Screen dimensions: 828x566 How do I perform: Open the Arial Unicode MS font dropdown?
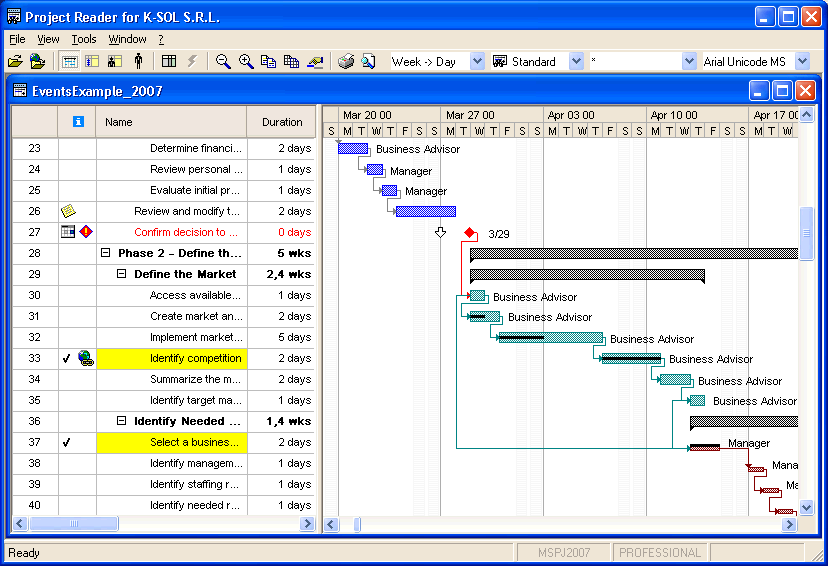pos(802,62)
